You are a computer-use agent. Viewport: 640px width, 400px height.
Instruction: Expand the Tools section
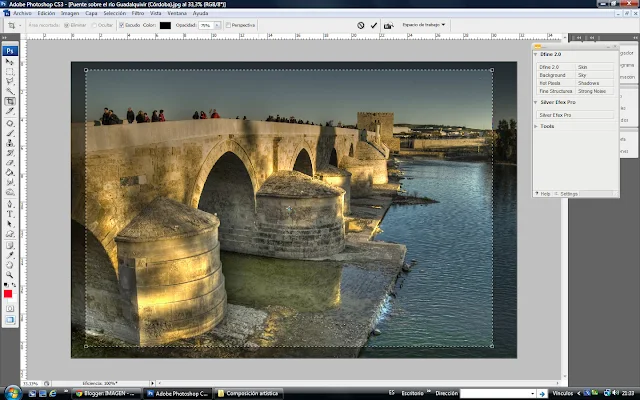[536, 127]
